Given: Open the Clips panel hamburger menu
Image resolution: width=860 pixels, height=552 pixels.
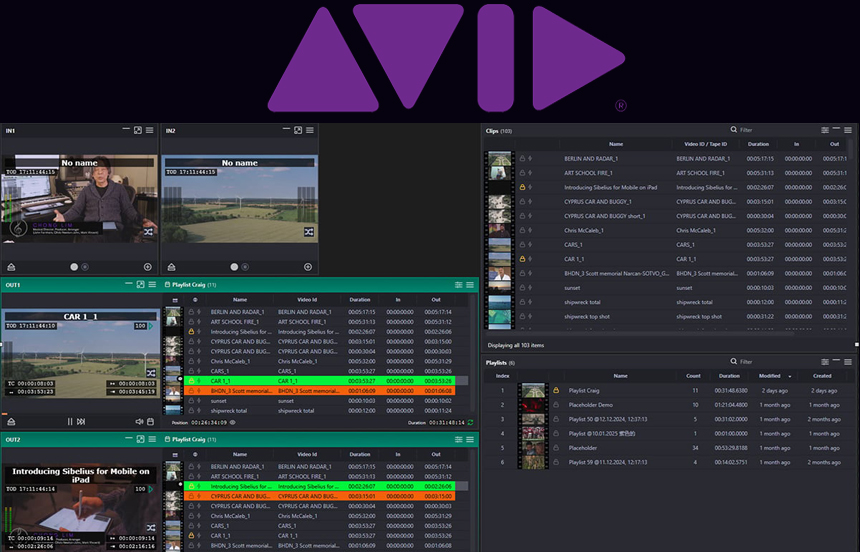Looking at the screenshot, I should point(848,130).
